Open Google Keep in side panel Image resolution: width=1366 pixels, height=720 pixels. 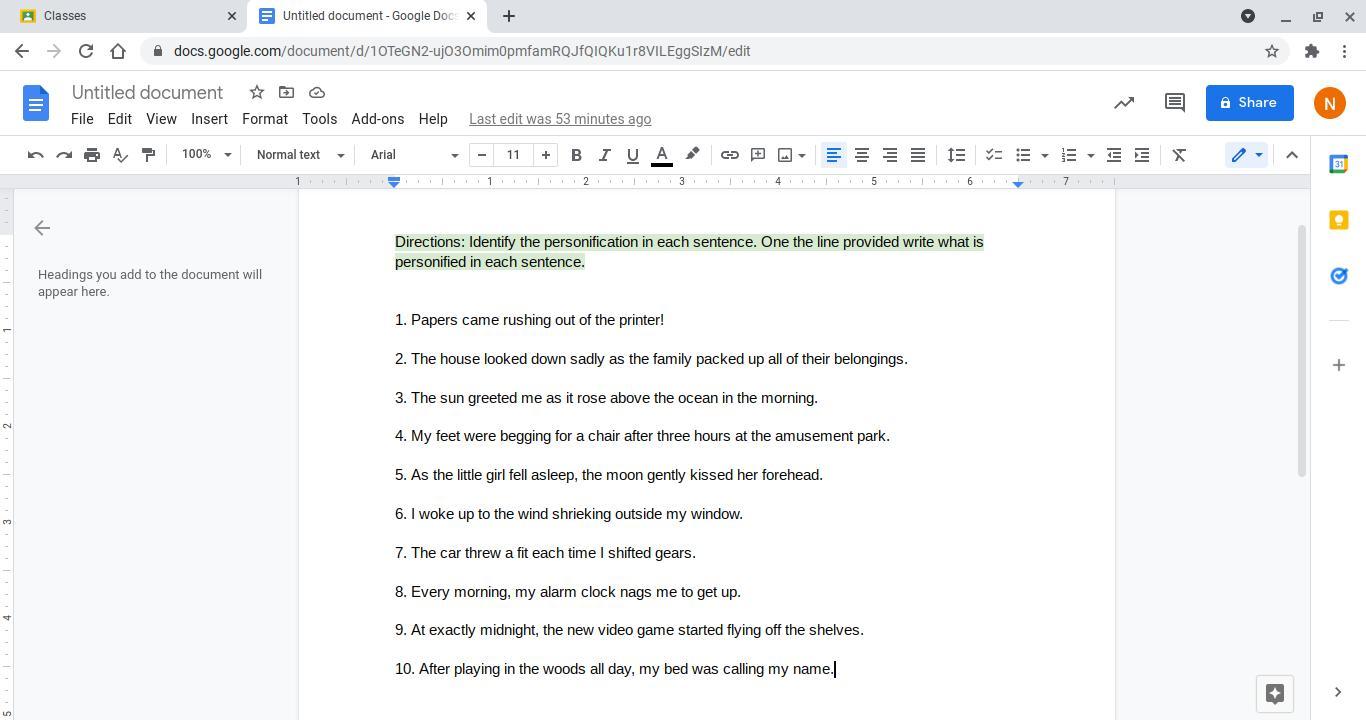point(1338,220)
